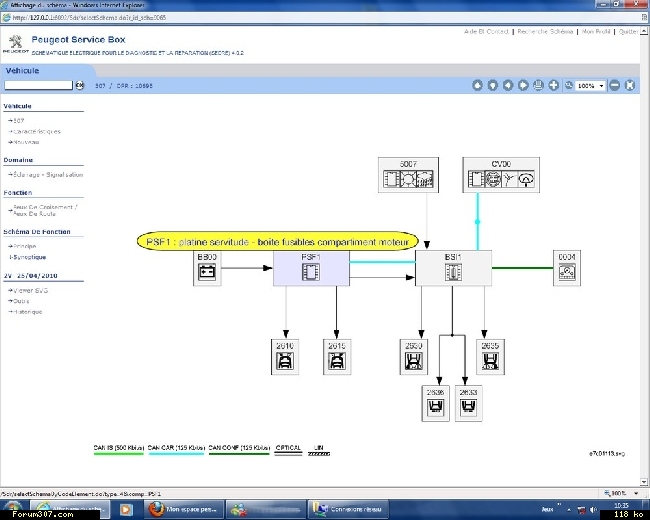The image size is (650, 520).
Task: Click the PSF1 yellow tooltip label
Action: (277, 242)
